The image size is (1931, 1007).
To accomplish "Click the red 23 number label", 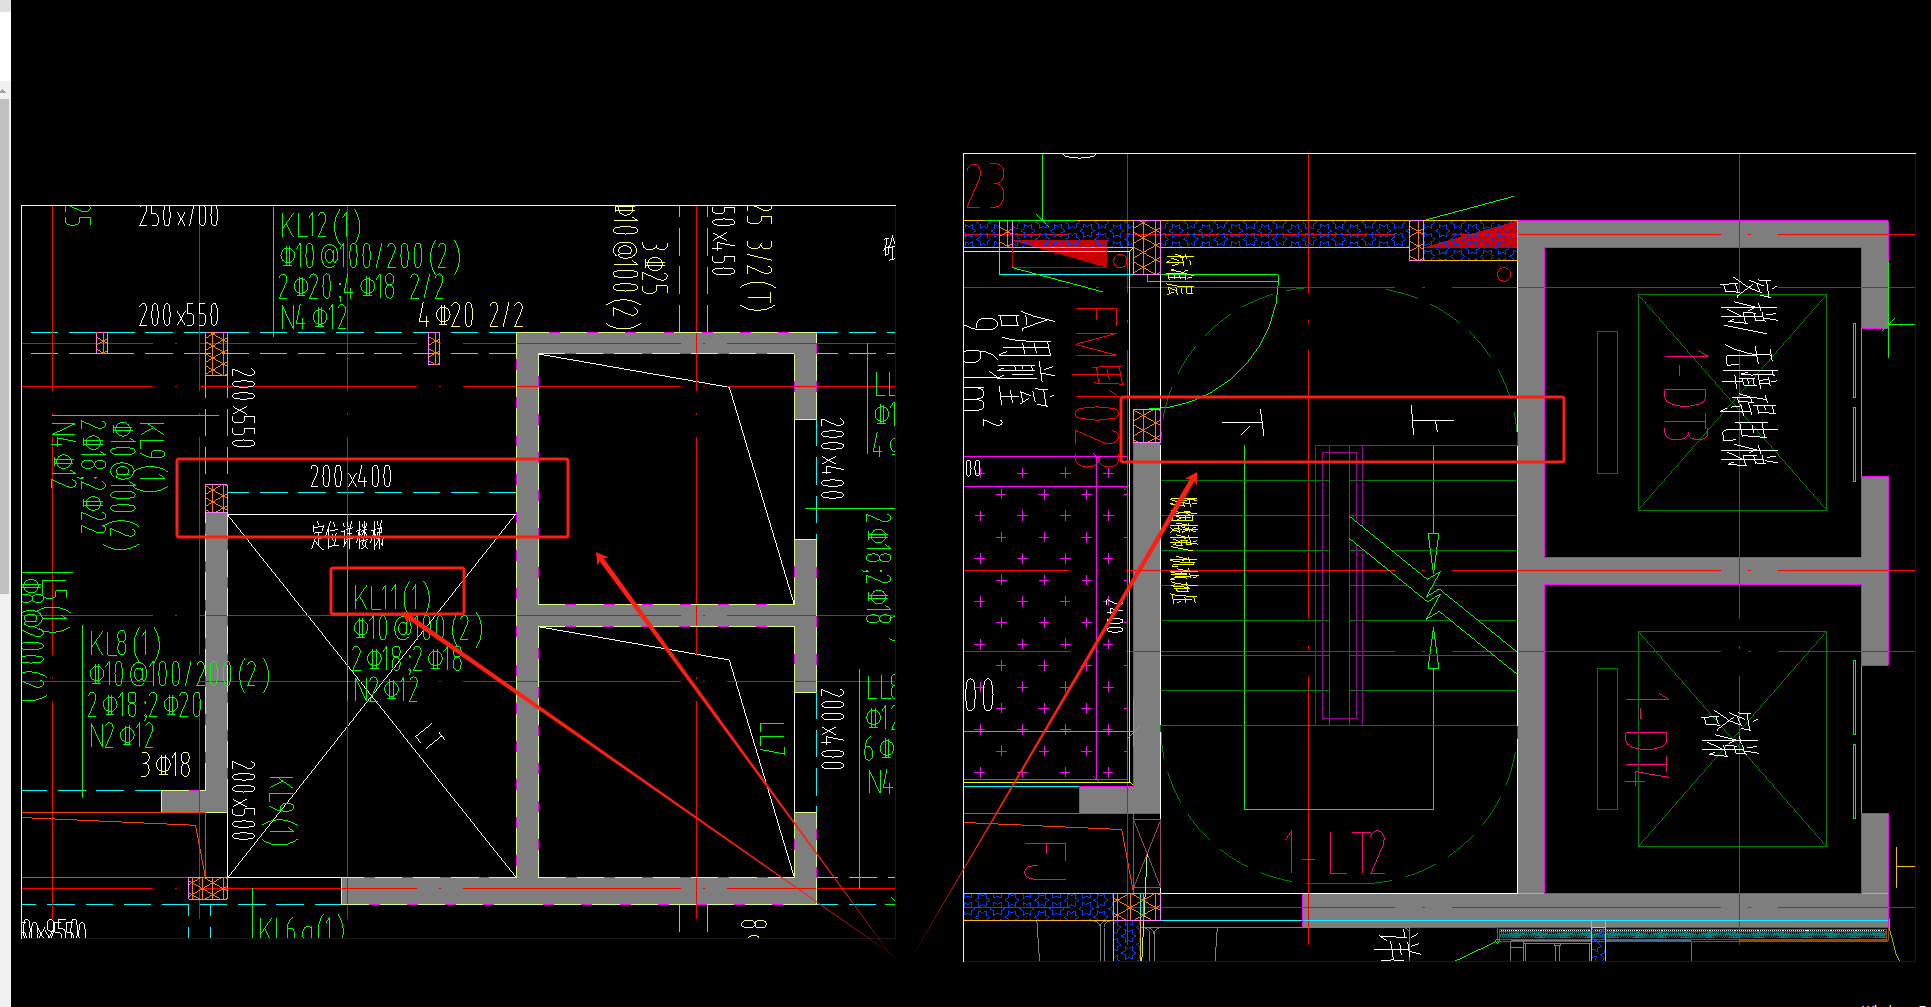I will click(985, 186).
